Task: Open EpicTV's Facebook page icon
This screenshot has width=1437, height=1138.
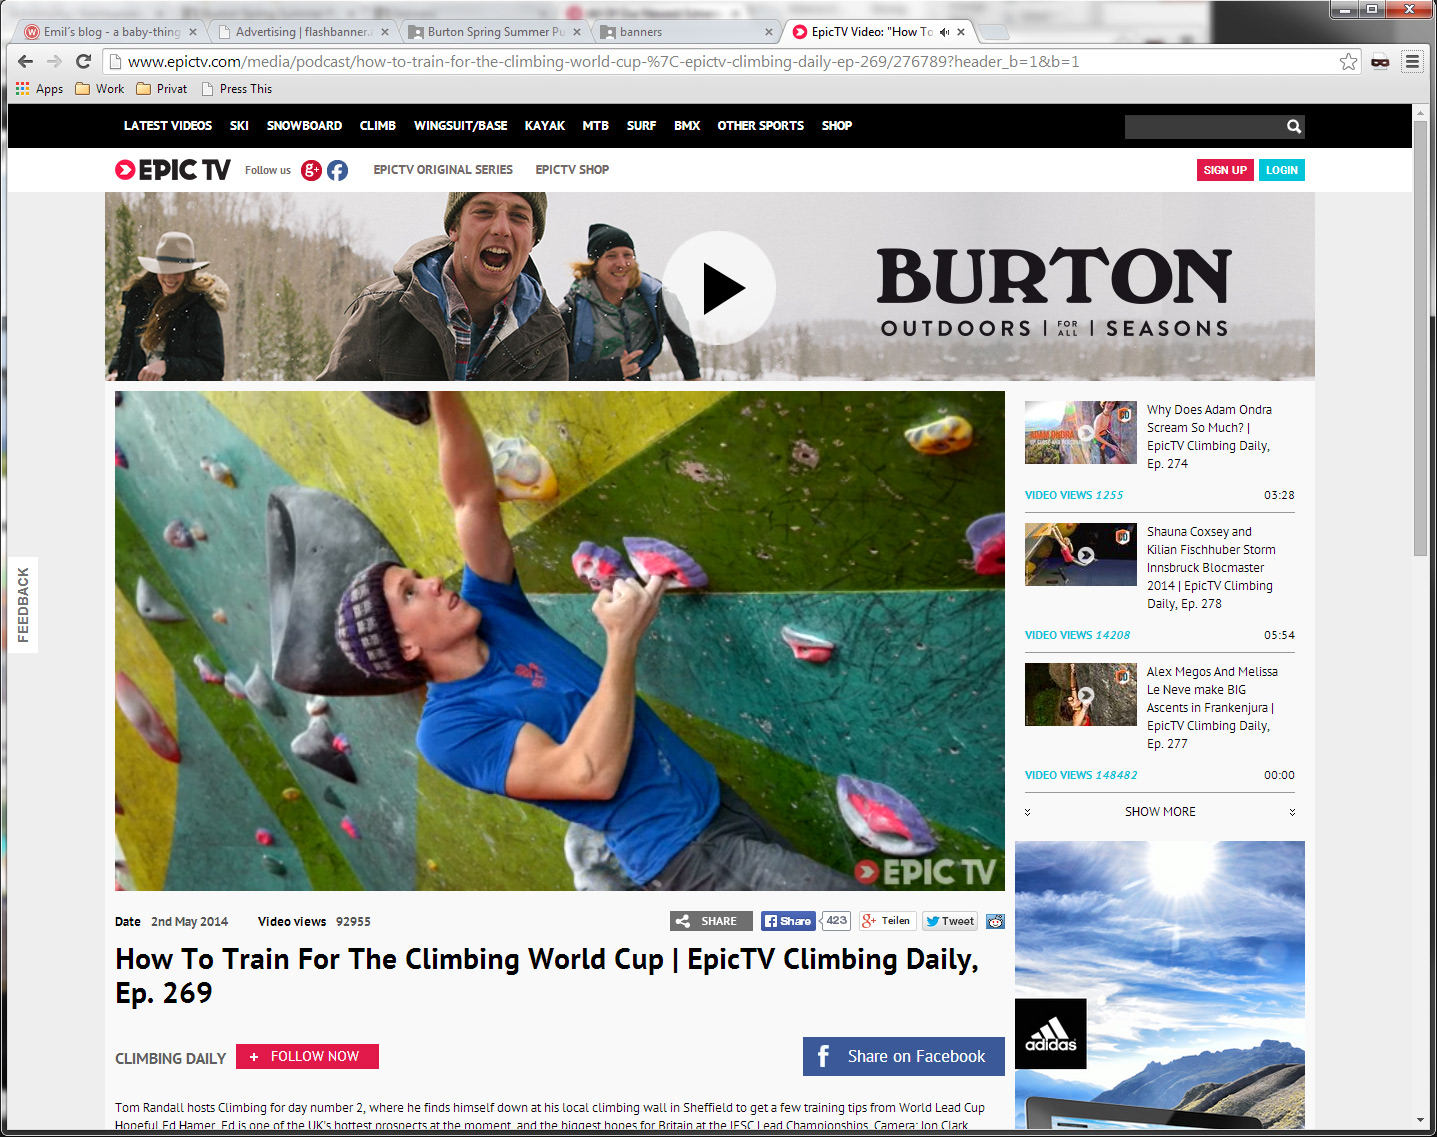Action: click(338, 170)
